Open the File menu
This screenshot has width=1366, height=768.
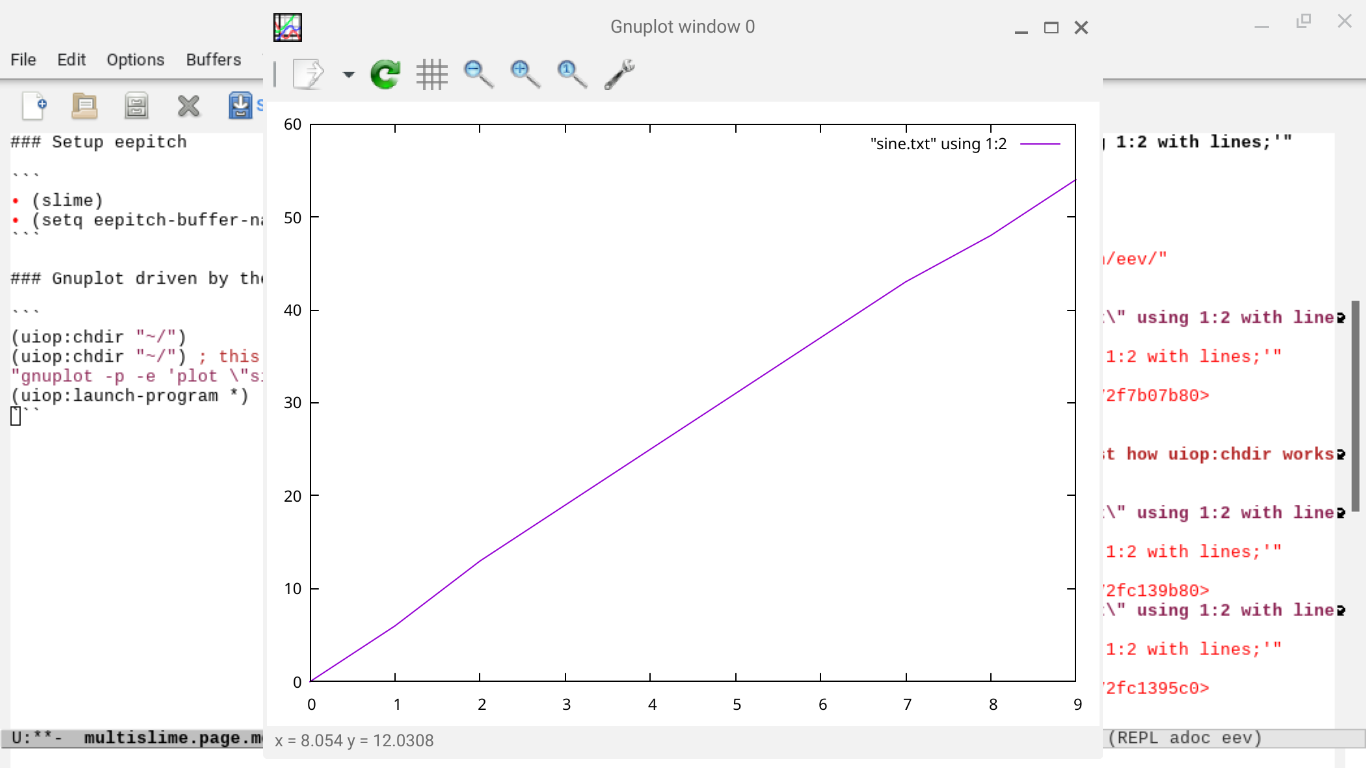(23, 60)
